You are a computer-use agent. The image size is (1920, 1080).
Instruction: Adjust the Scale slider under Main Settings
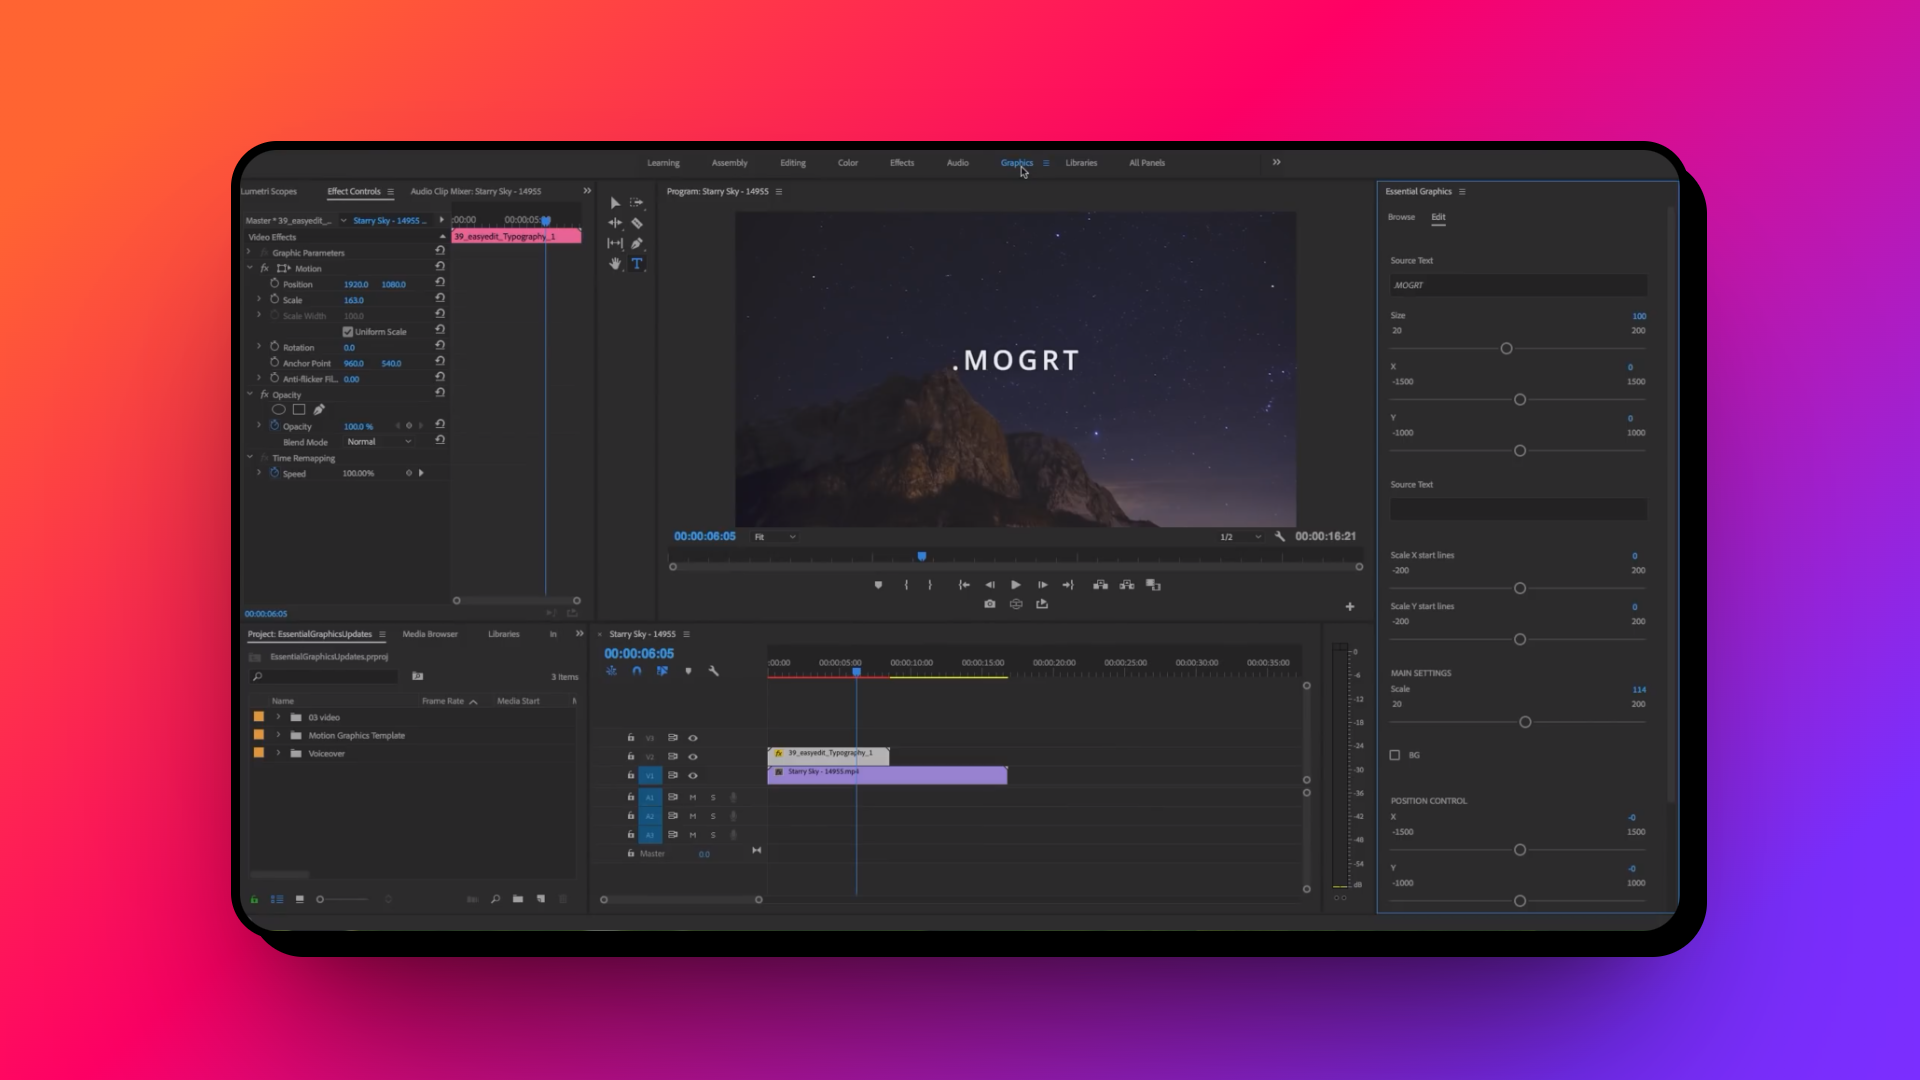[1525, 721]
